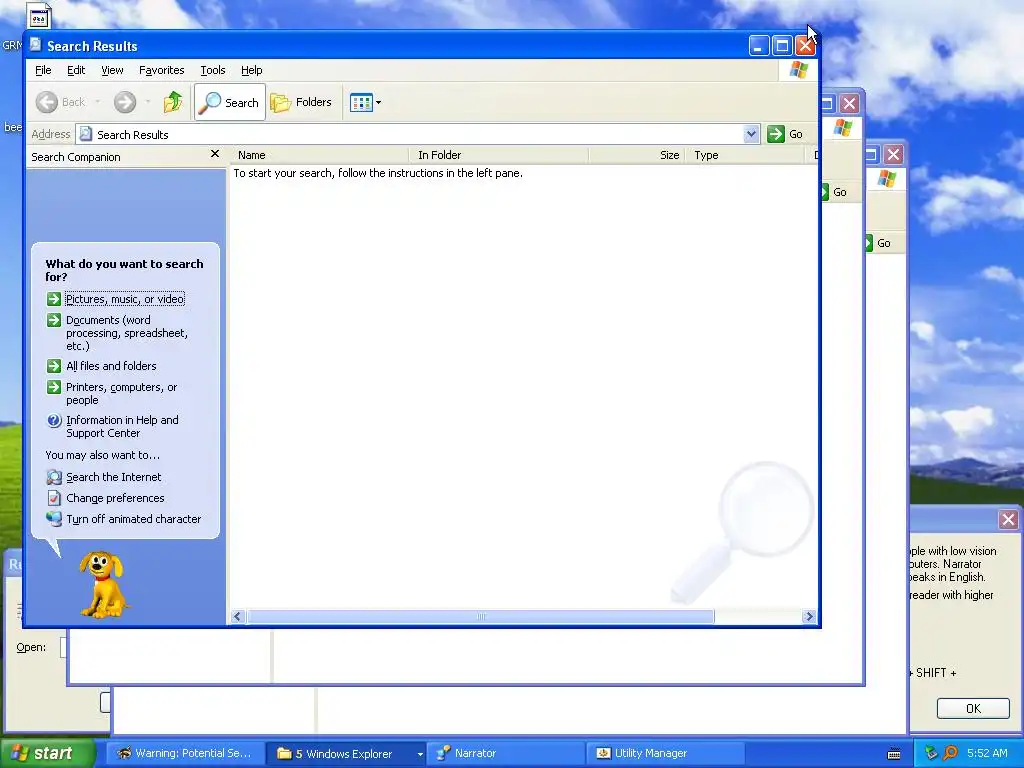The height and width of the screenshot is (768, 1024).
Task: Open Information in Help and Support Center
Action: 122,426
